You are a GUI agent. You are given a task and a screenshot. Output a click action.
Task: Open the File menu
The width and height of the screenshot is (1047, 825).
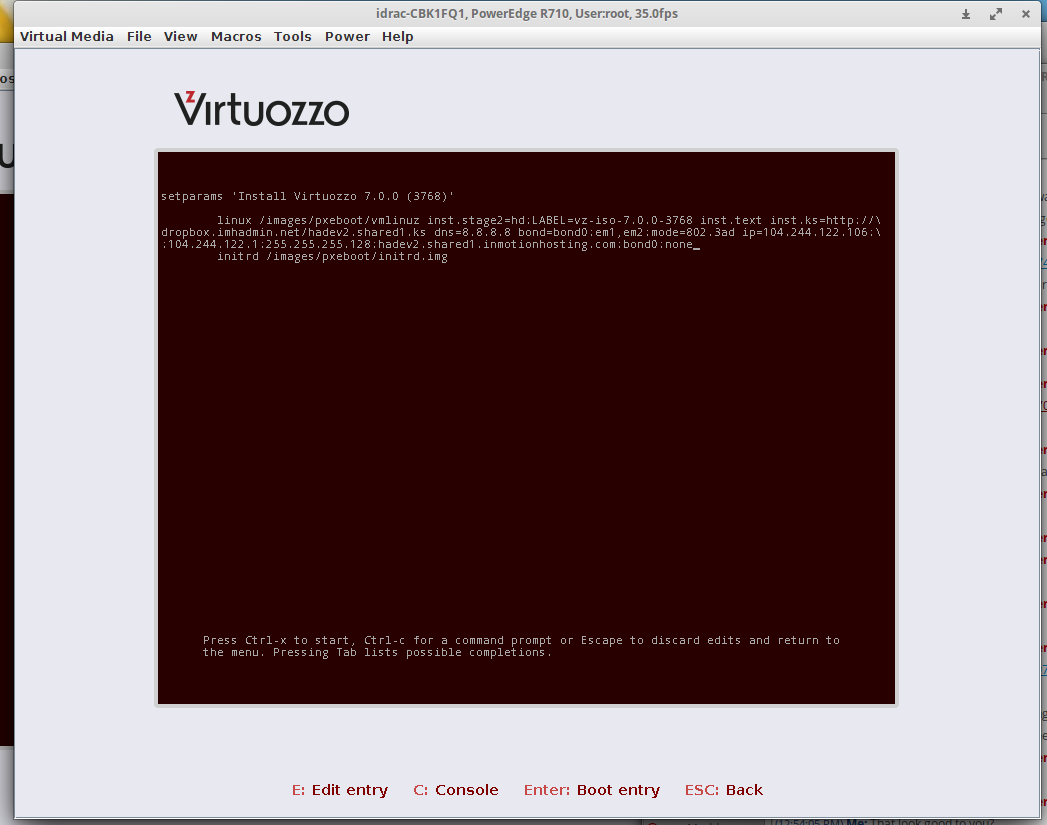click(139, 37)
